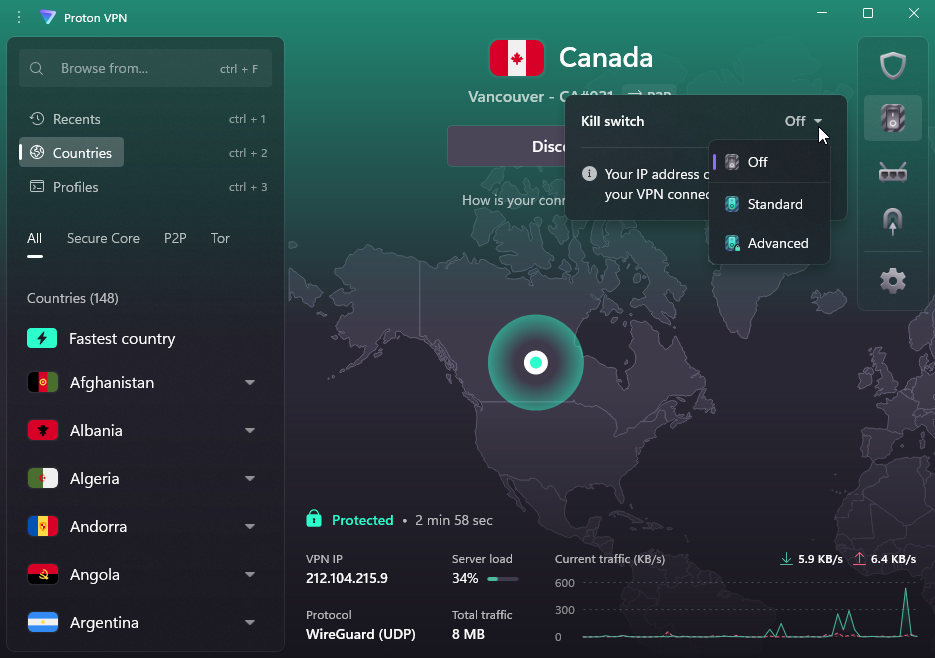Click the Countries globe icon
The image size is (935, 658).
(37, 152)
